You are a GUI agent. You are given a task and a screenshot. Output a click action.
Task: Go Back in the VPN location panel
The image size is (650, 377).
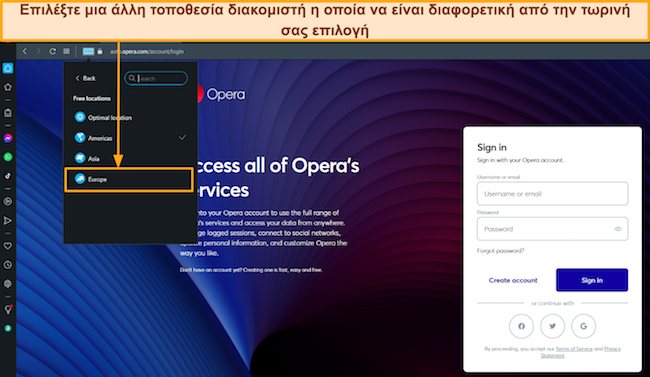click(x=85, y=78)
